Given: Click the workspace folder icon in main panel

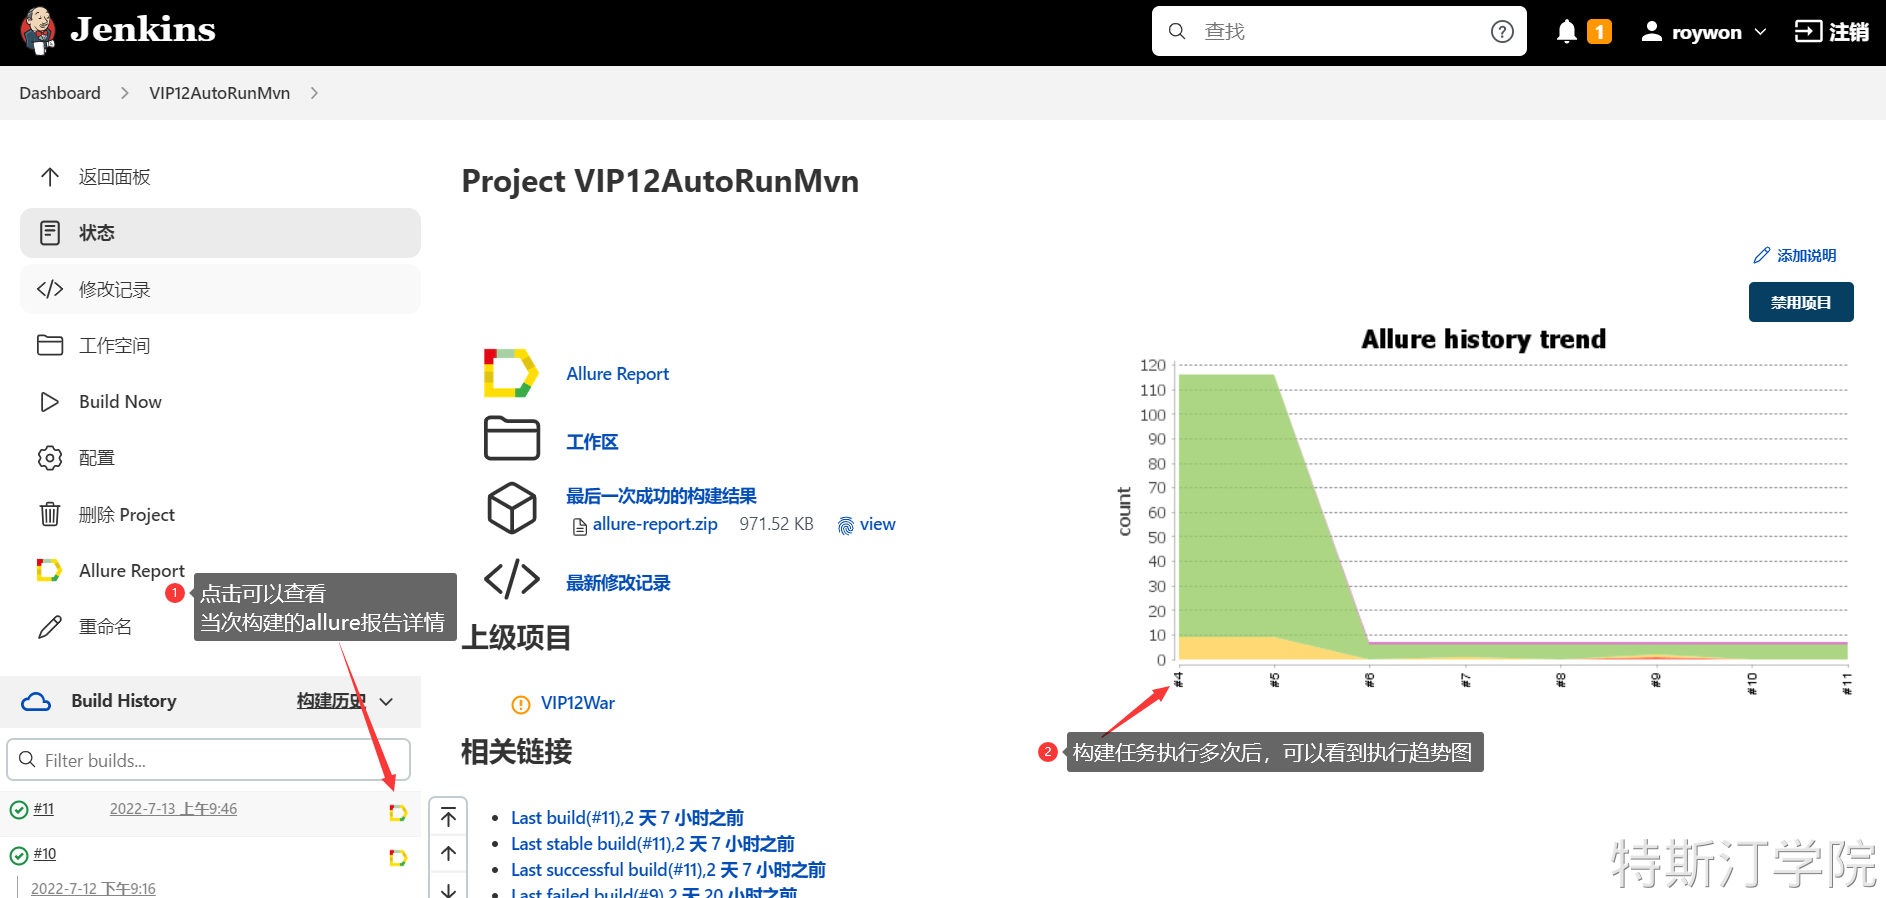Looking at the screenshot, I should tap(512, 438).
